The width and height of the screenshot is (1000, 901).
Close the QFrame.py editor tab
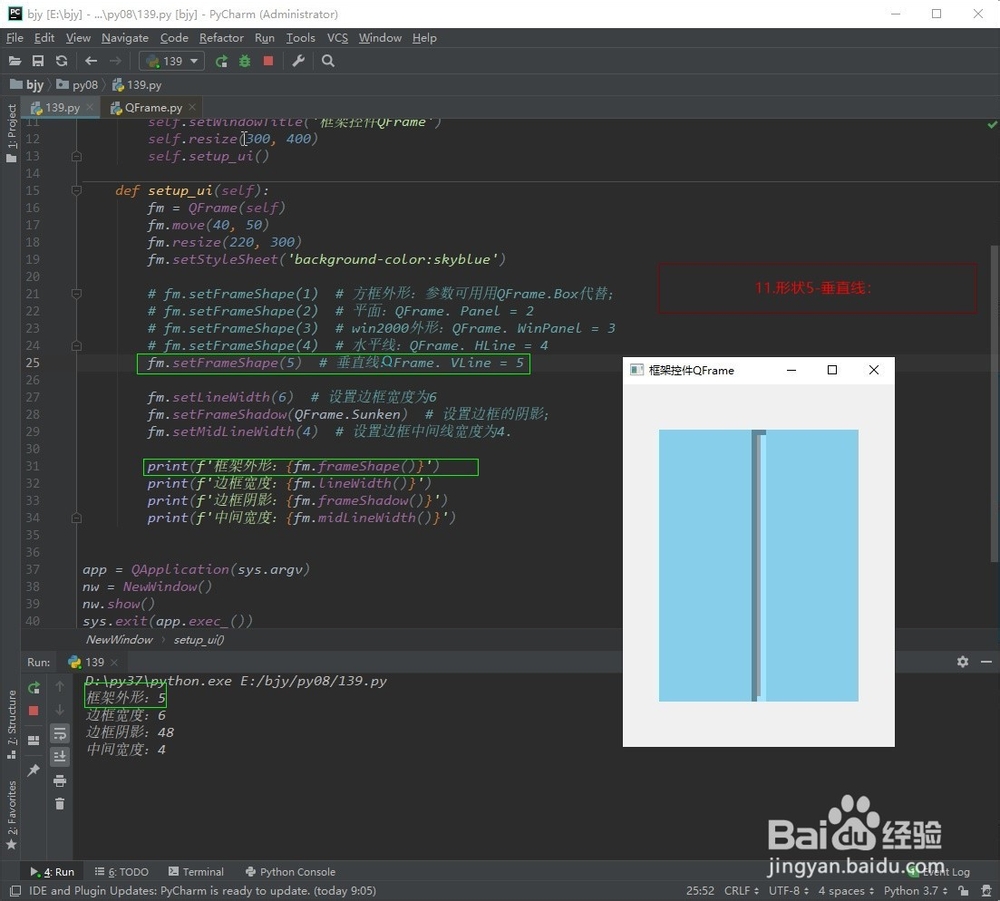(192, 107)
